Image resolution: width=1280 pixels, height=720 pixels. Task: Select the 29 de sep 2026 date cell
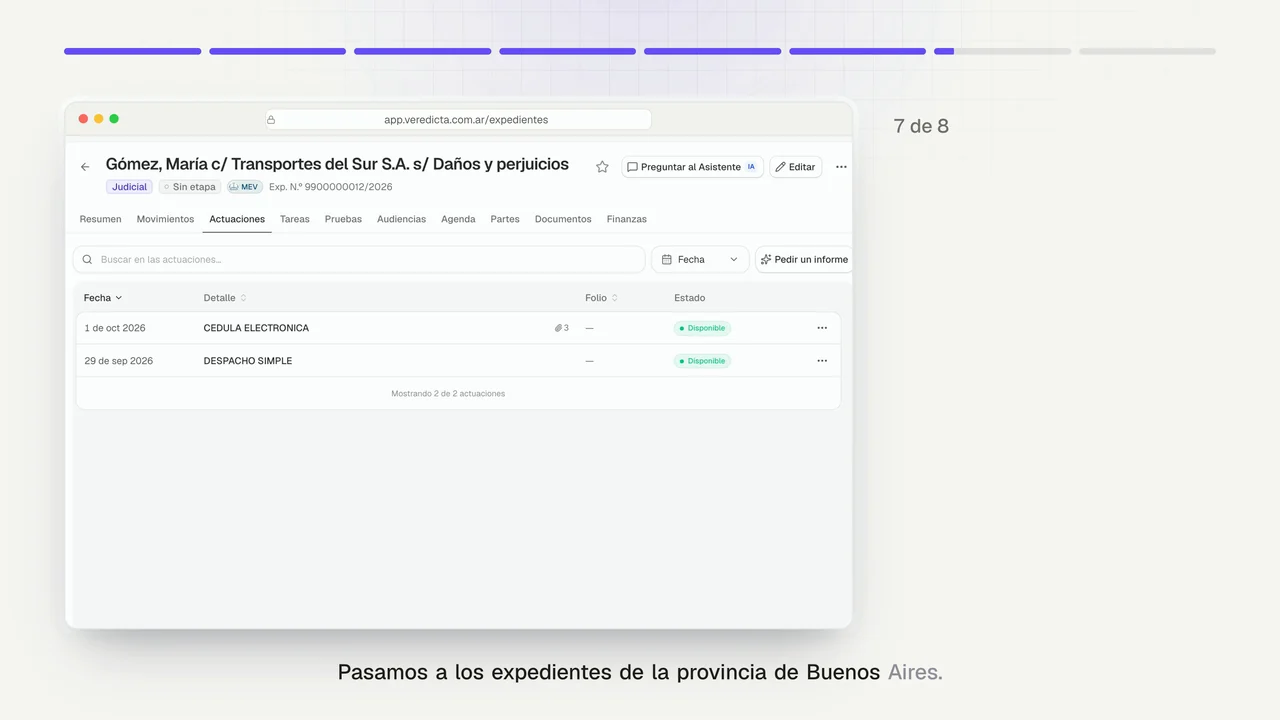(x=119, y=361)
